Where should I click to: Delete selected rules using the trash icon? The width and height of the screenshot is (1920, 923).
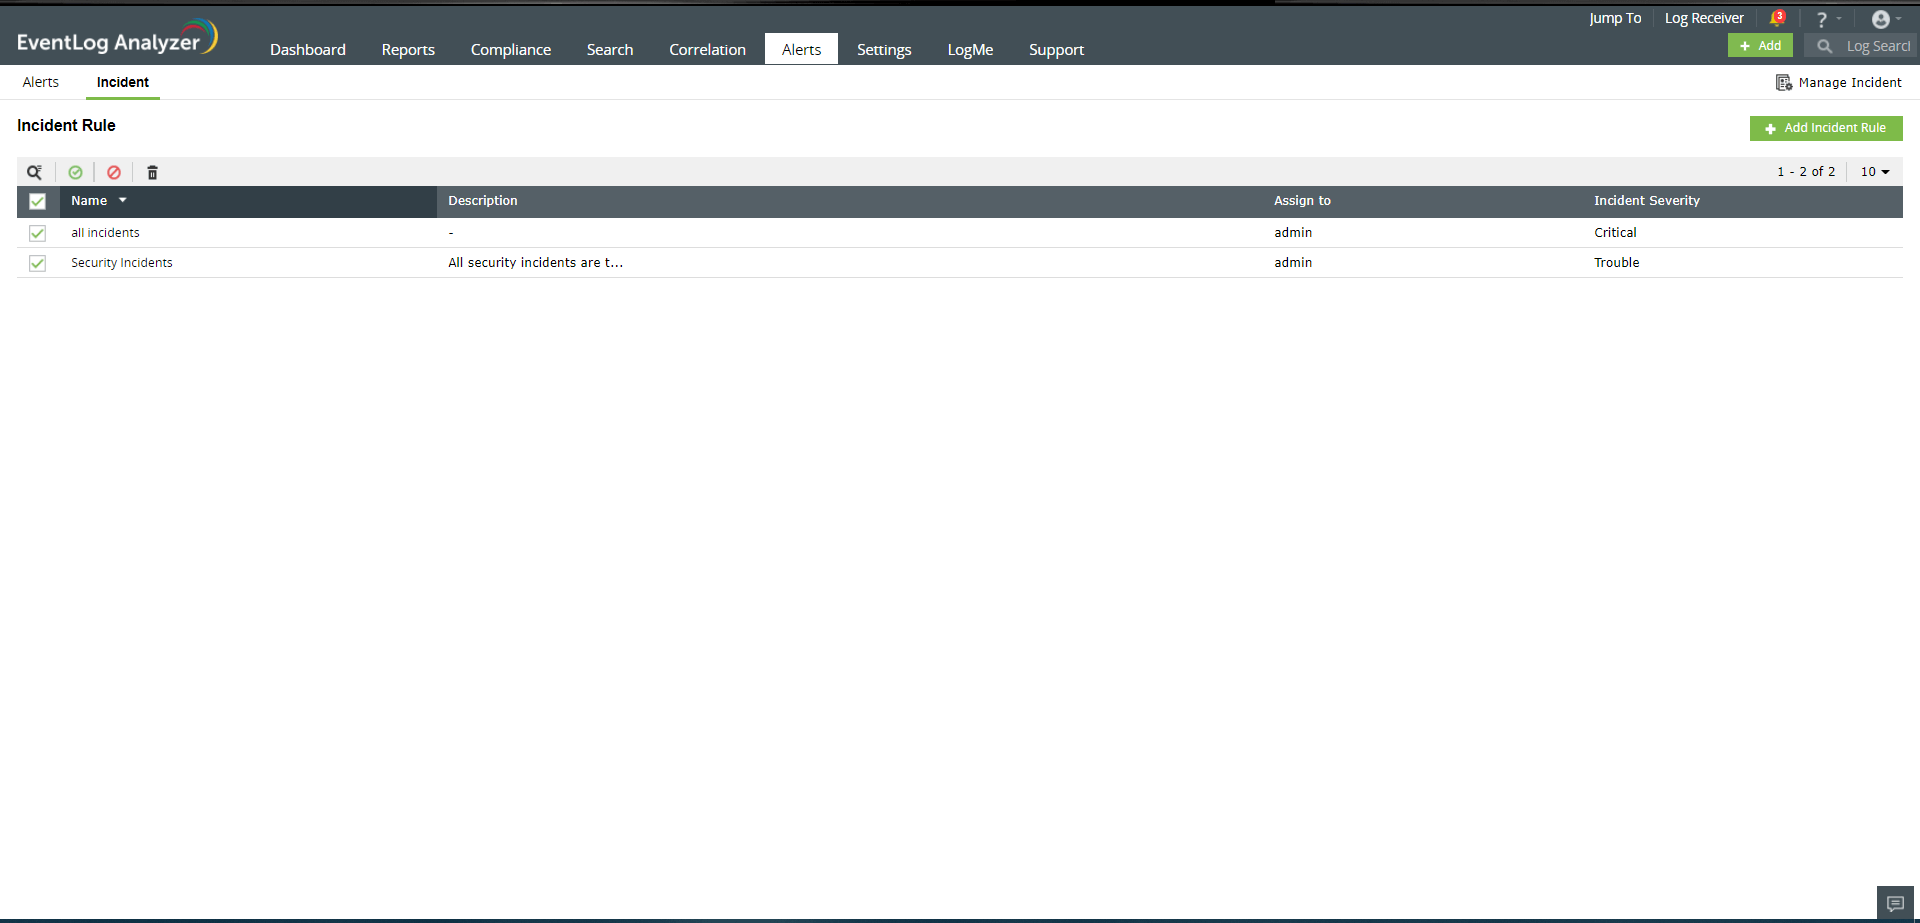(152, 172)
